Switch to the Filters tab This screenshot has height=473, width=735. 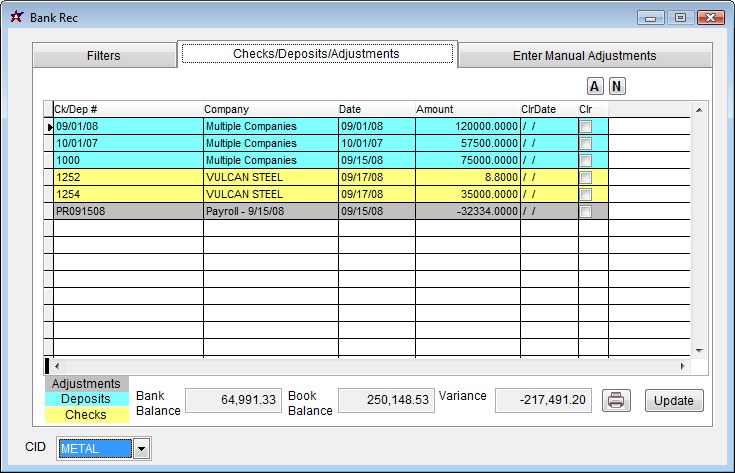pyautogui.click(x=104, y=56)
